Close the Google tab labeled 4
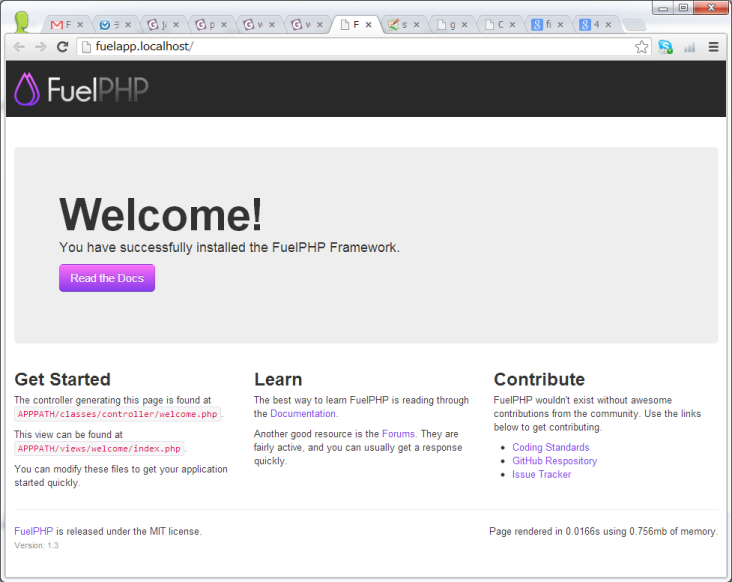This screenshot has width=732, height=582. tap(608, 25)
